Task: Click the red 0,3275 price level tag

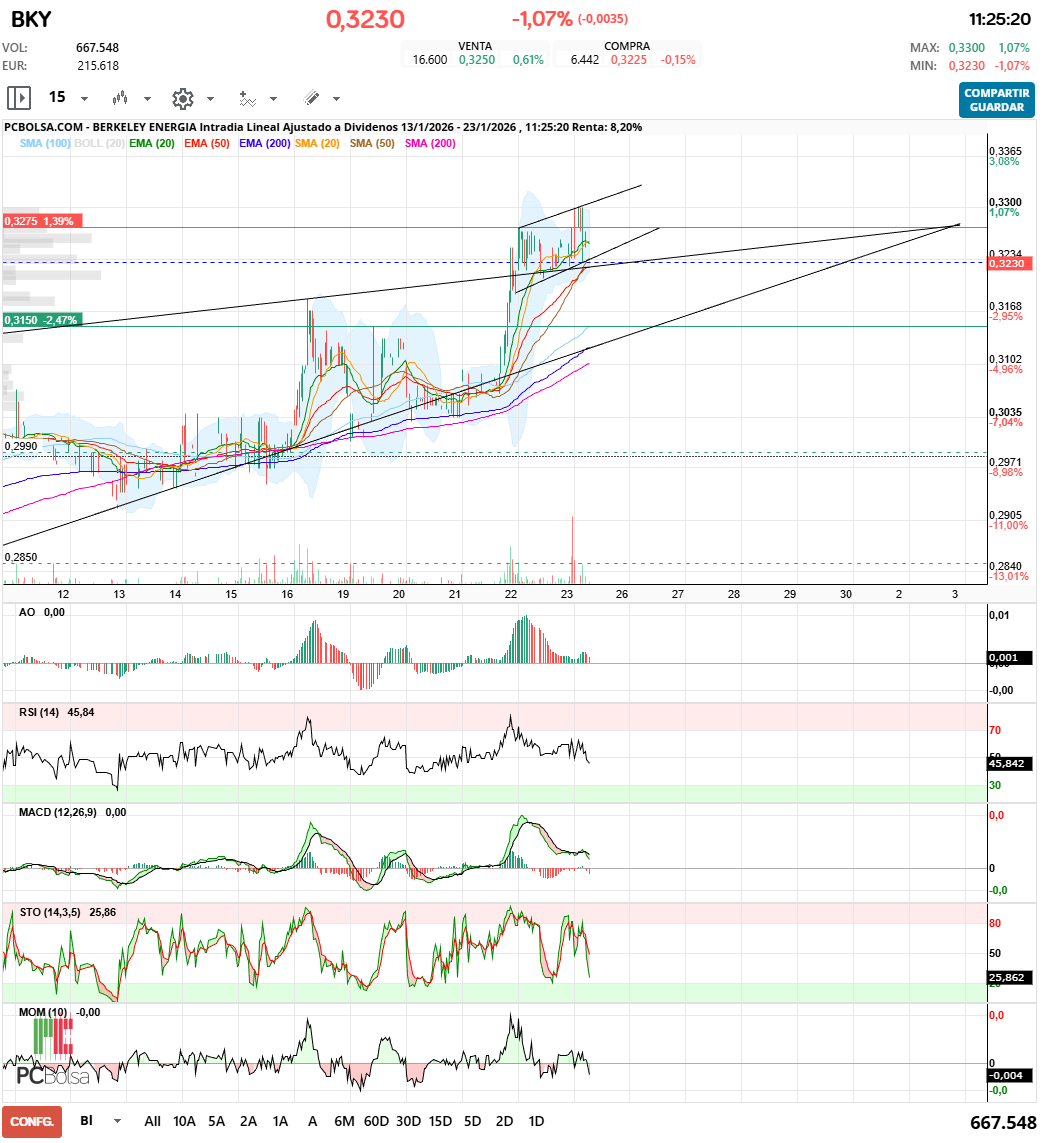Action: pos(42,220)
